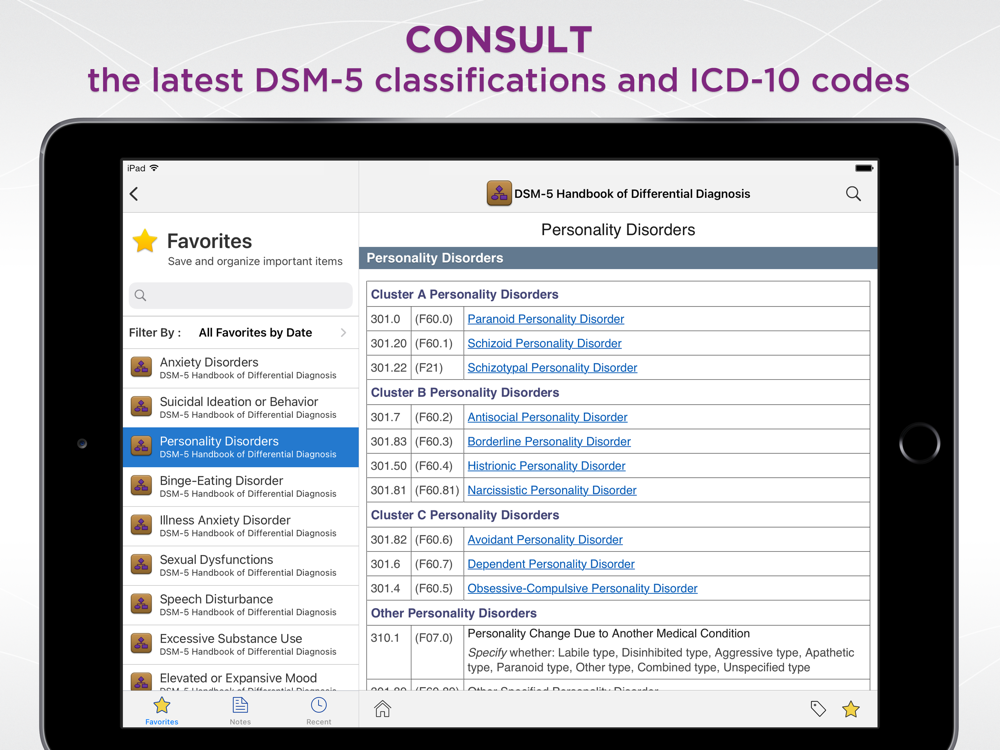Click the 301.22 code cell

click(x=388, y=367)
